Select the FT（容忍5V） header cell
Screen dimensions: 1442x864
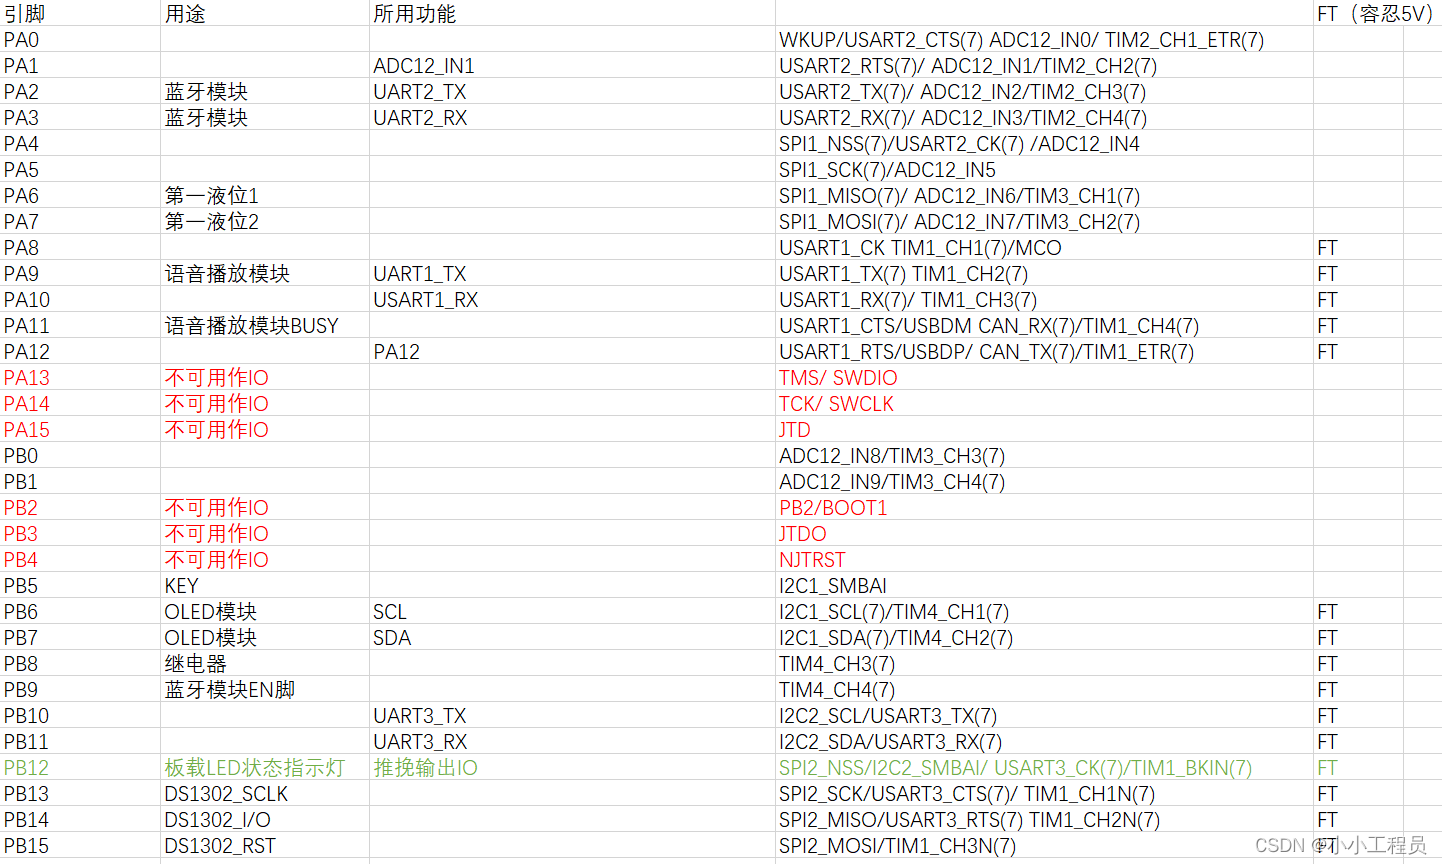click(1375, 14)
